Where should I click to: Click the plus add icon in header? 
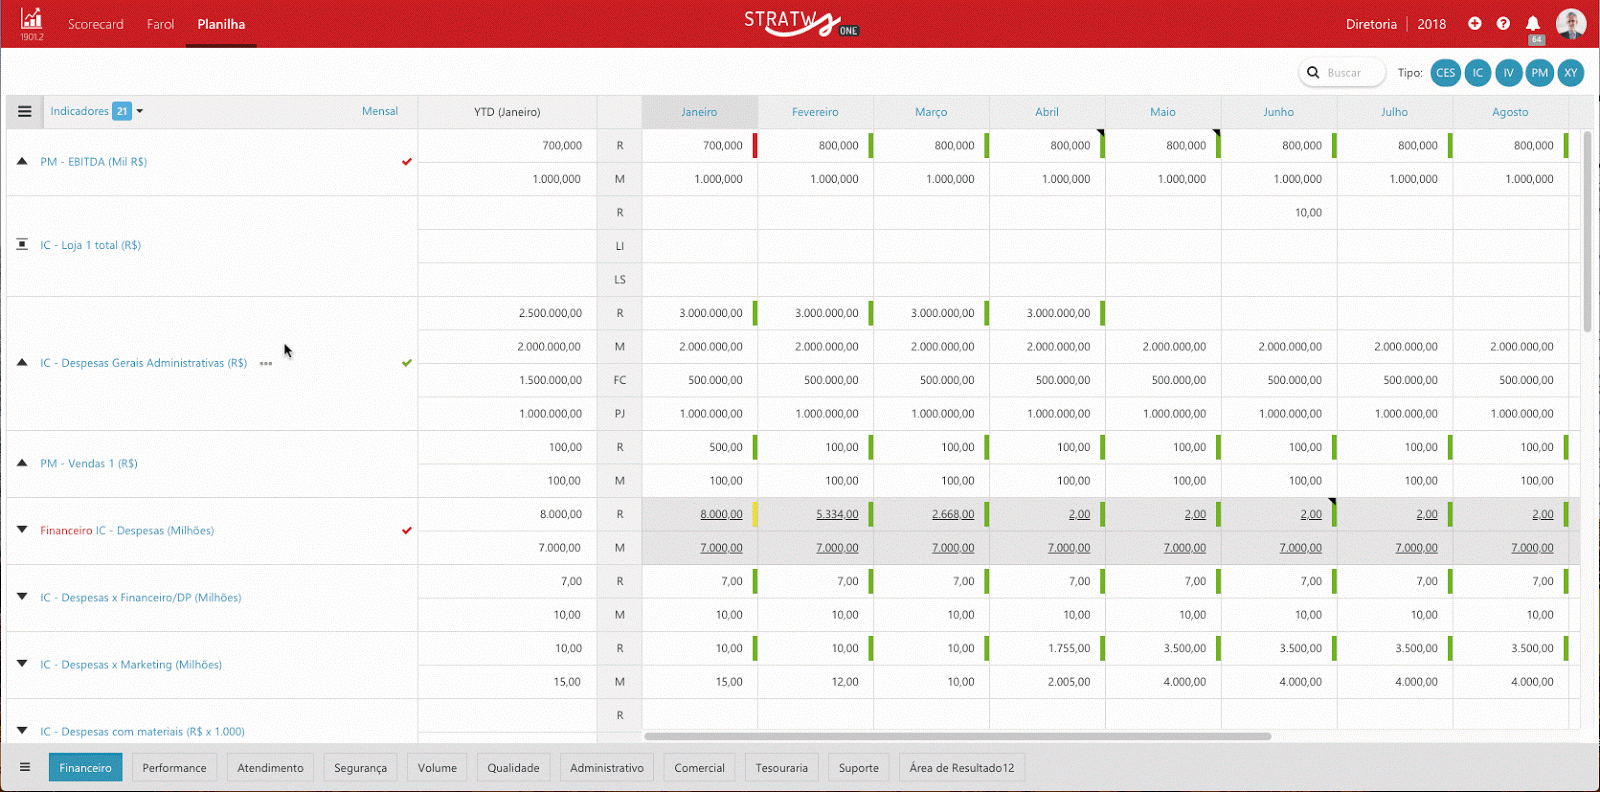click(1474, 24)
